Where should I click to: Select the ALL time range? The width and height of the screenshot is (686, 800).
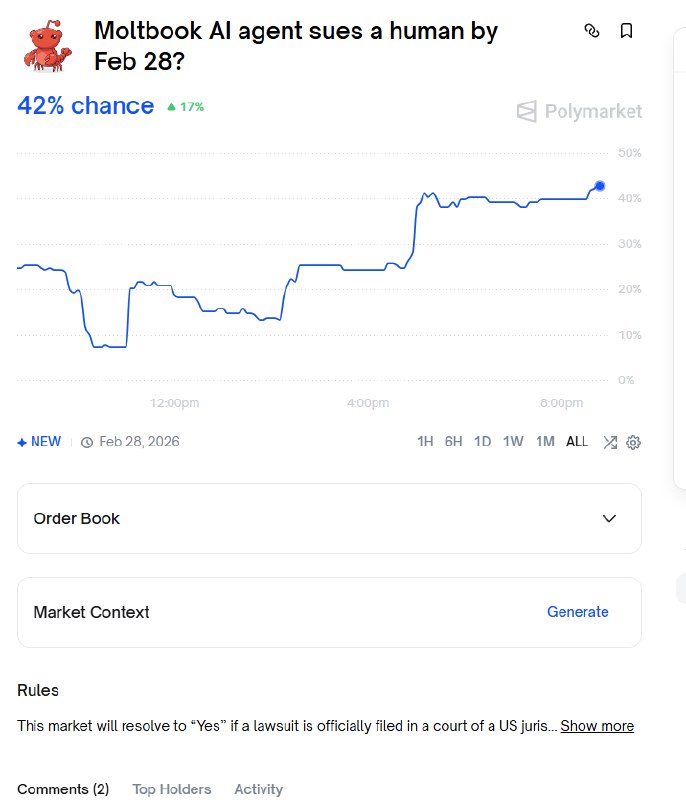[x=577, y=442]
